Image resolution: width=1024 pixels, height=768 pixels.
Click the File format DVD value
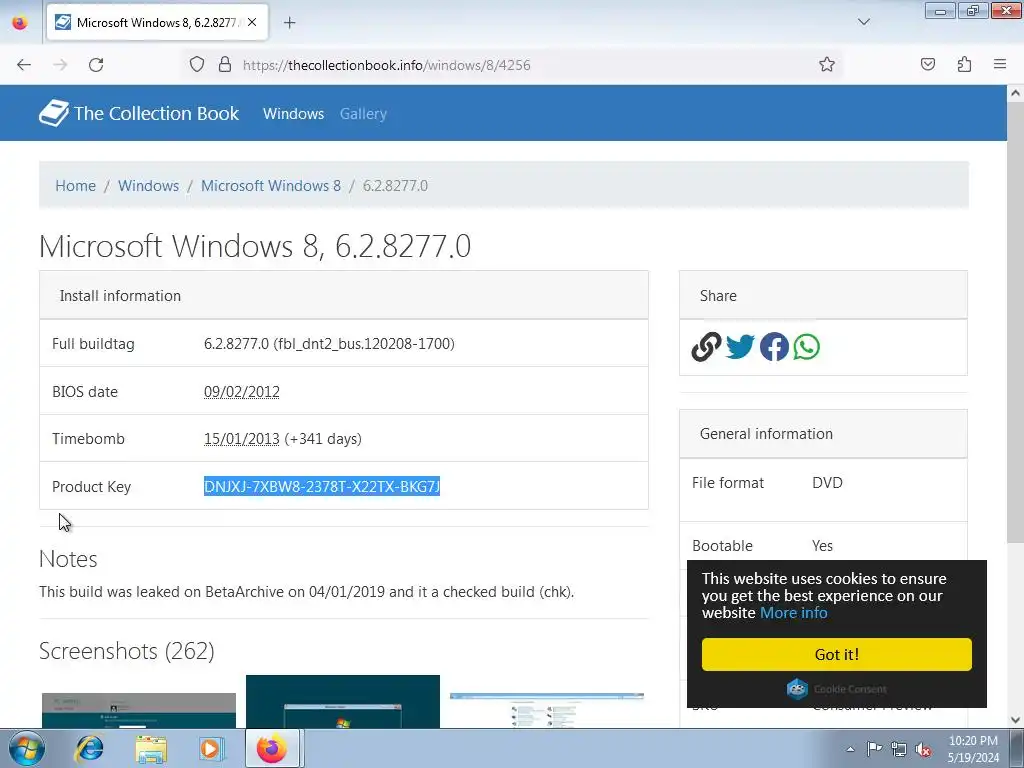click(827, 483)
